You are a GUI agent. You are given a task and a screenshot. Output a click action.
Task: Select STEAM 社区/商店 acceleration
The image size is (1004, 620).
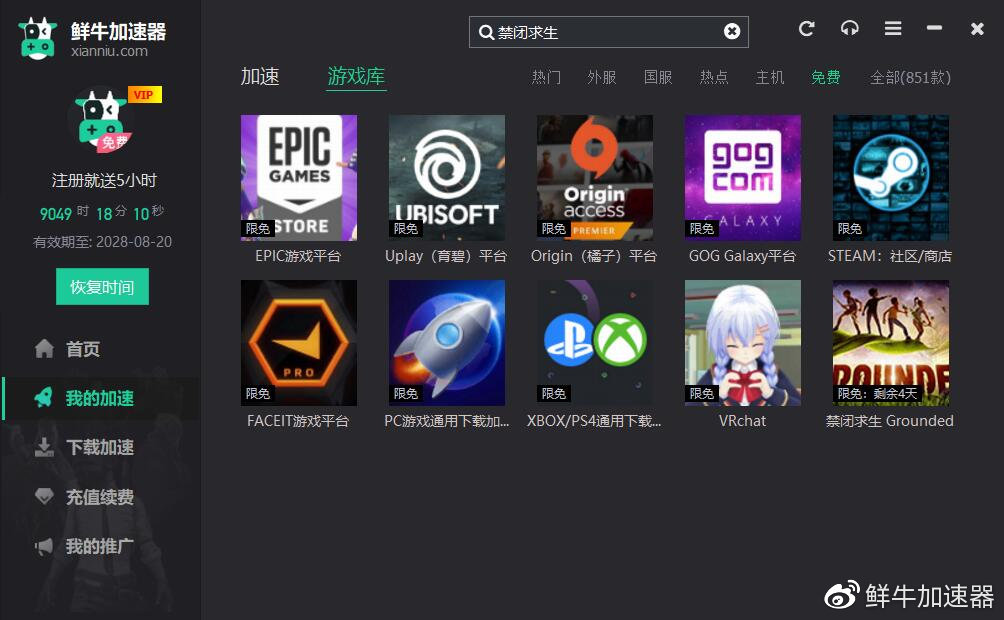890,178
